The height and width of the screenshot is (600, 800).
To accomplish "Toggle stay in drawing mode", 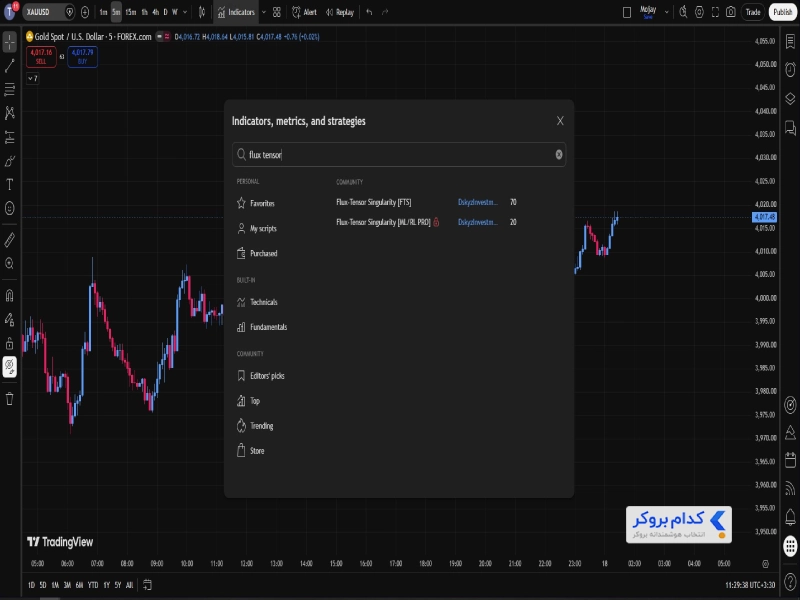I will [x=10, y=319].
